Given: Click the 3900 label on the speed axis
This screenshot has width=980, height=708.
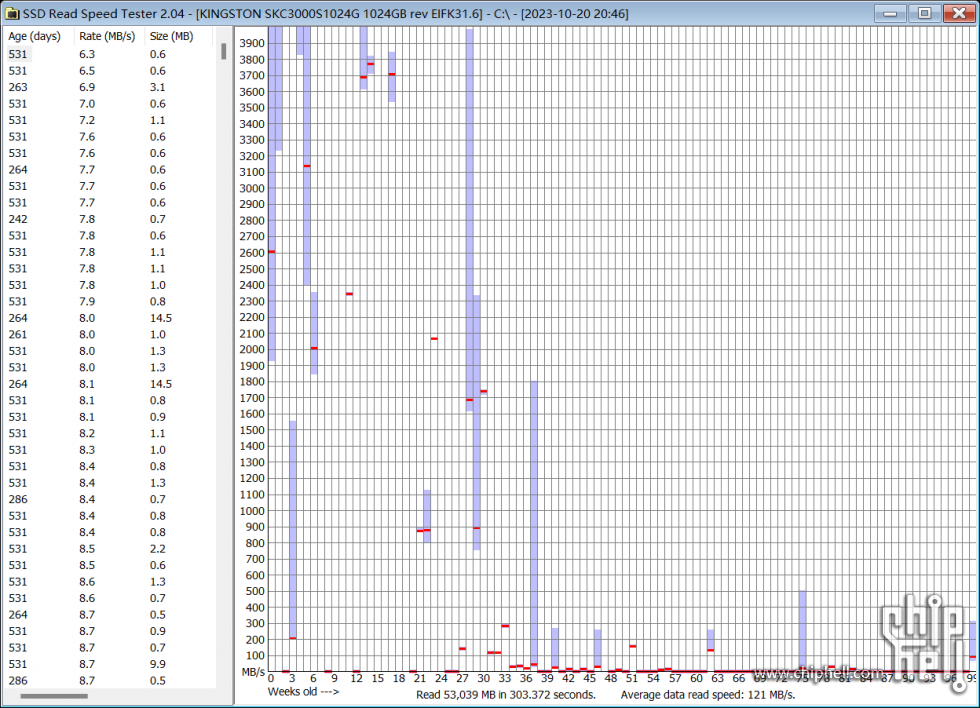Looking at the screenshot, I should click(252, 43).
